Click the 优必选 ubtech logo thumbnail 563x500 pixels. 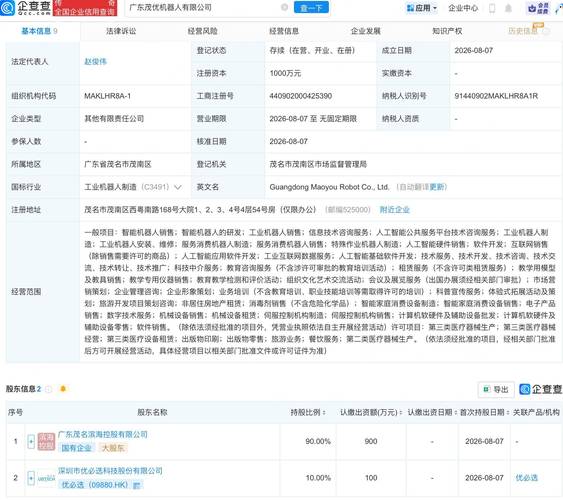click(x=46, y=478)
